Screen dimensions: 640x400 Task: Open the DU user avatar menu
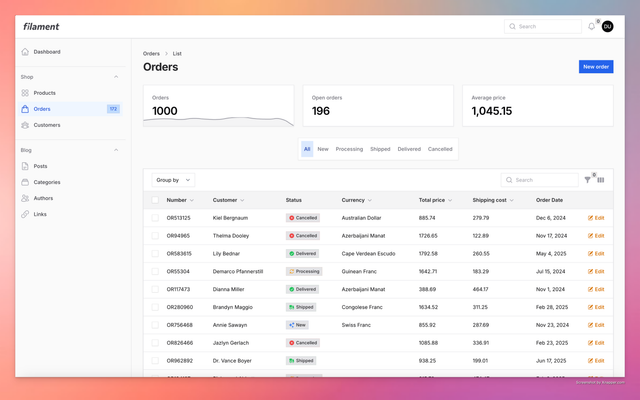607,27
